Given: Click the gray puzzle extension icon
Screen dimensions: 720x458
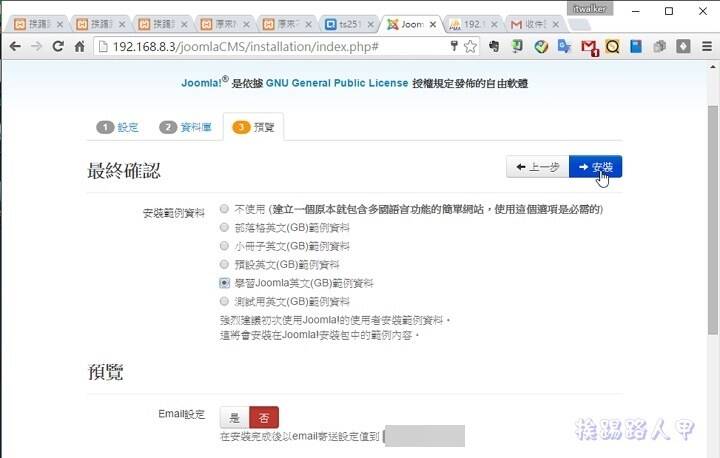Looking at the screenshot, I should (660, 46).
